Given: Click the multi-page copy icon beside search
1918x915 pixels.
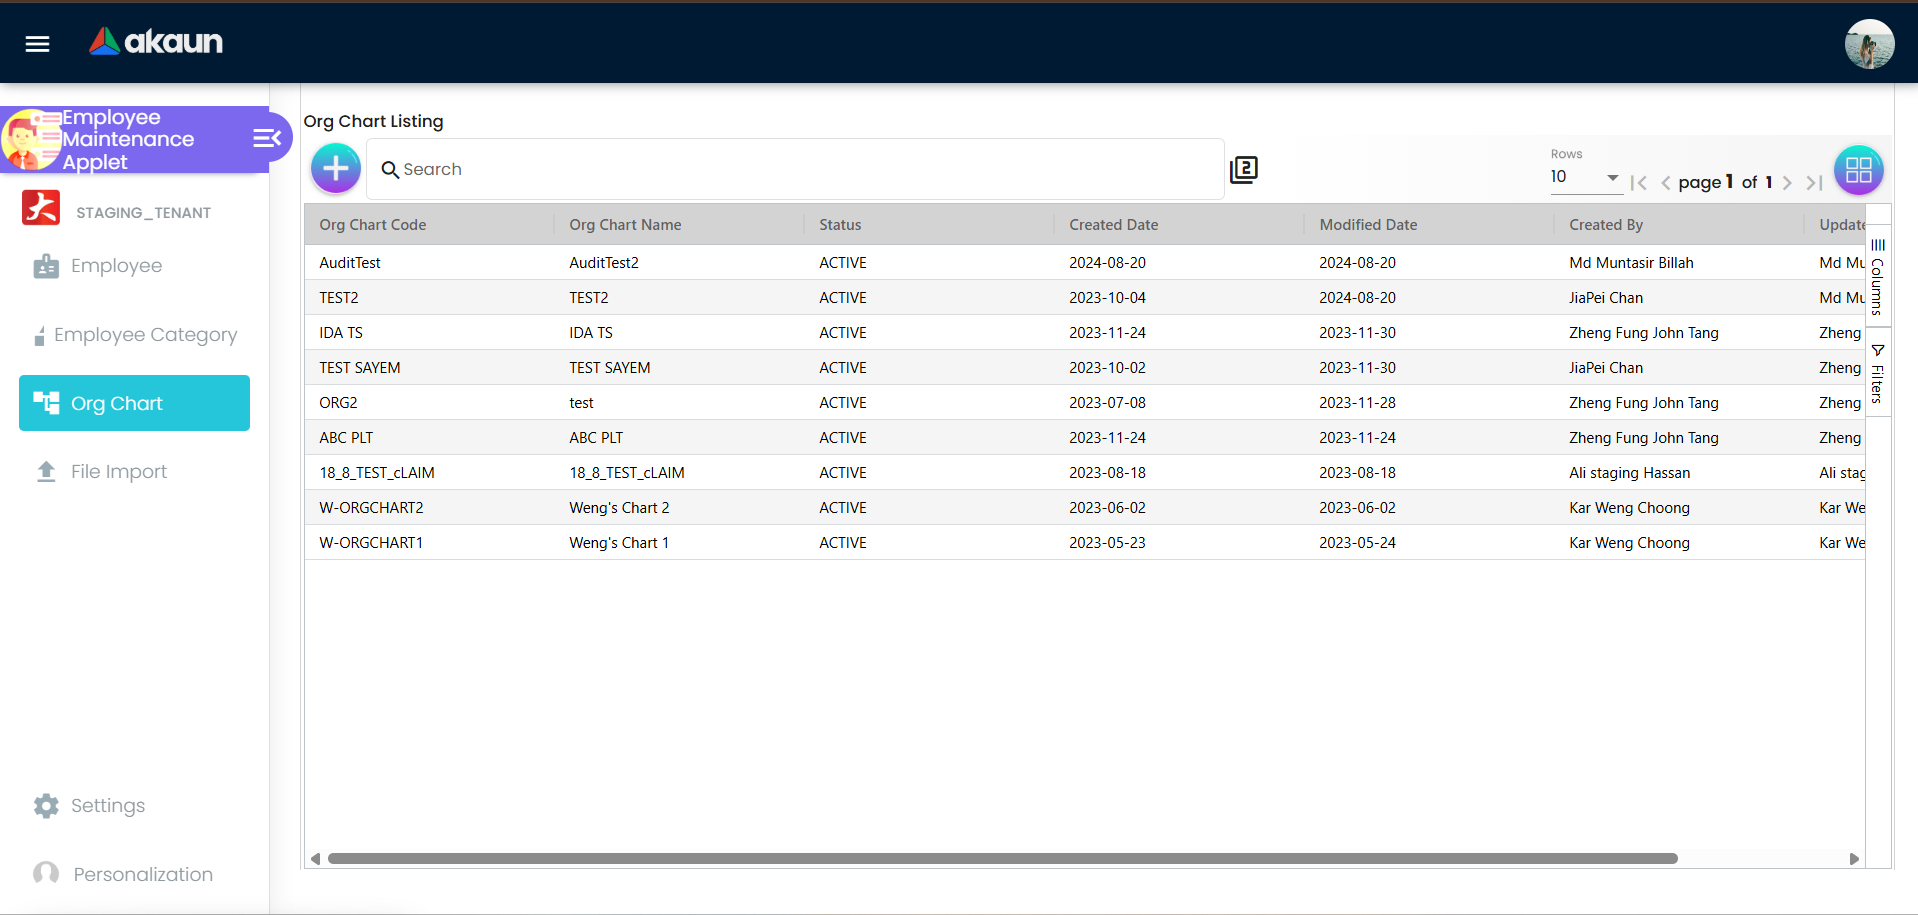Looking at the screenshot, I should 1243,169.
